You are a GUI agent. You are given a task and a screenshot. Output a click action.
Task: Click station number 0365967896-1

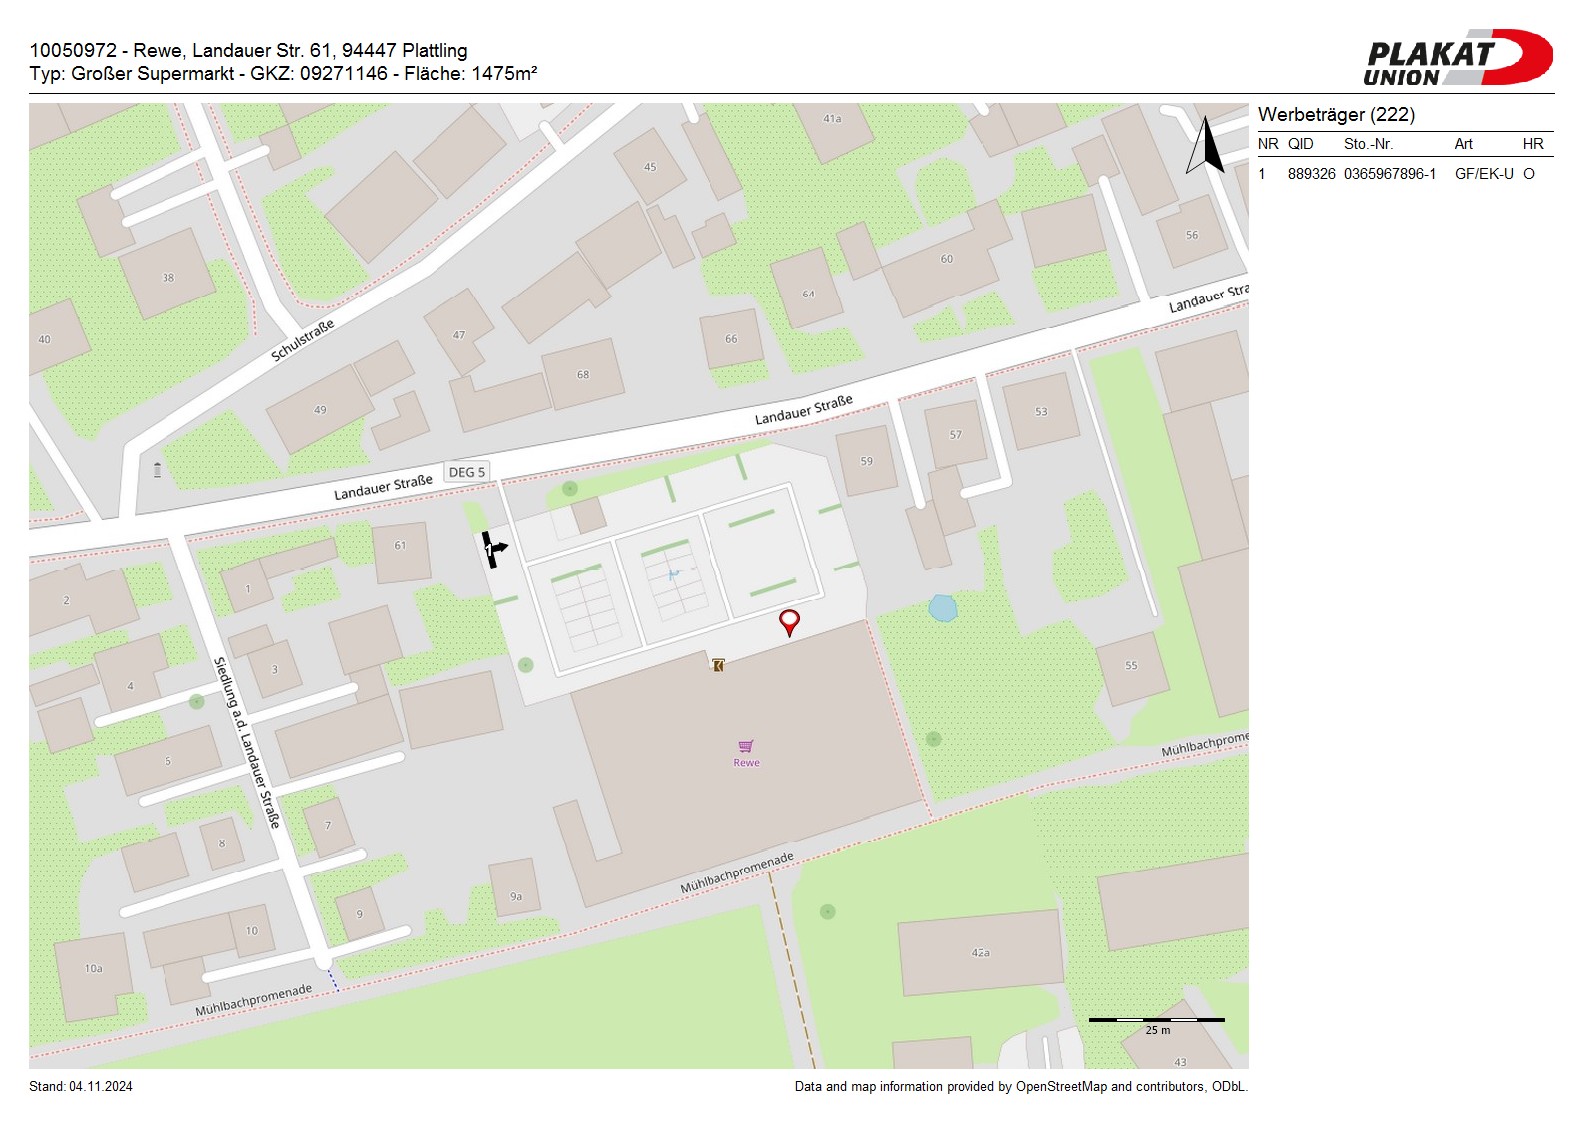1389,174
